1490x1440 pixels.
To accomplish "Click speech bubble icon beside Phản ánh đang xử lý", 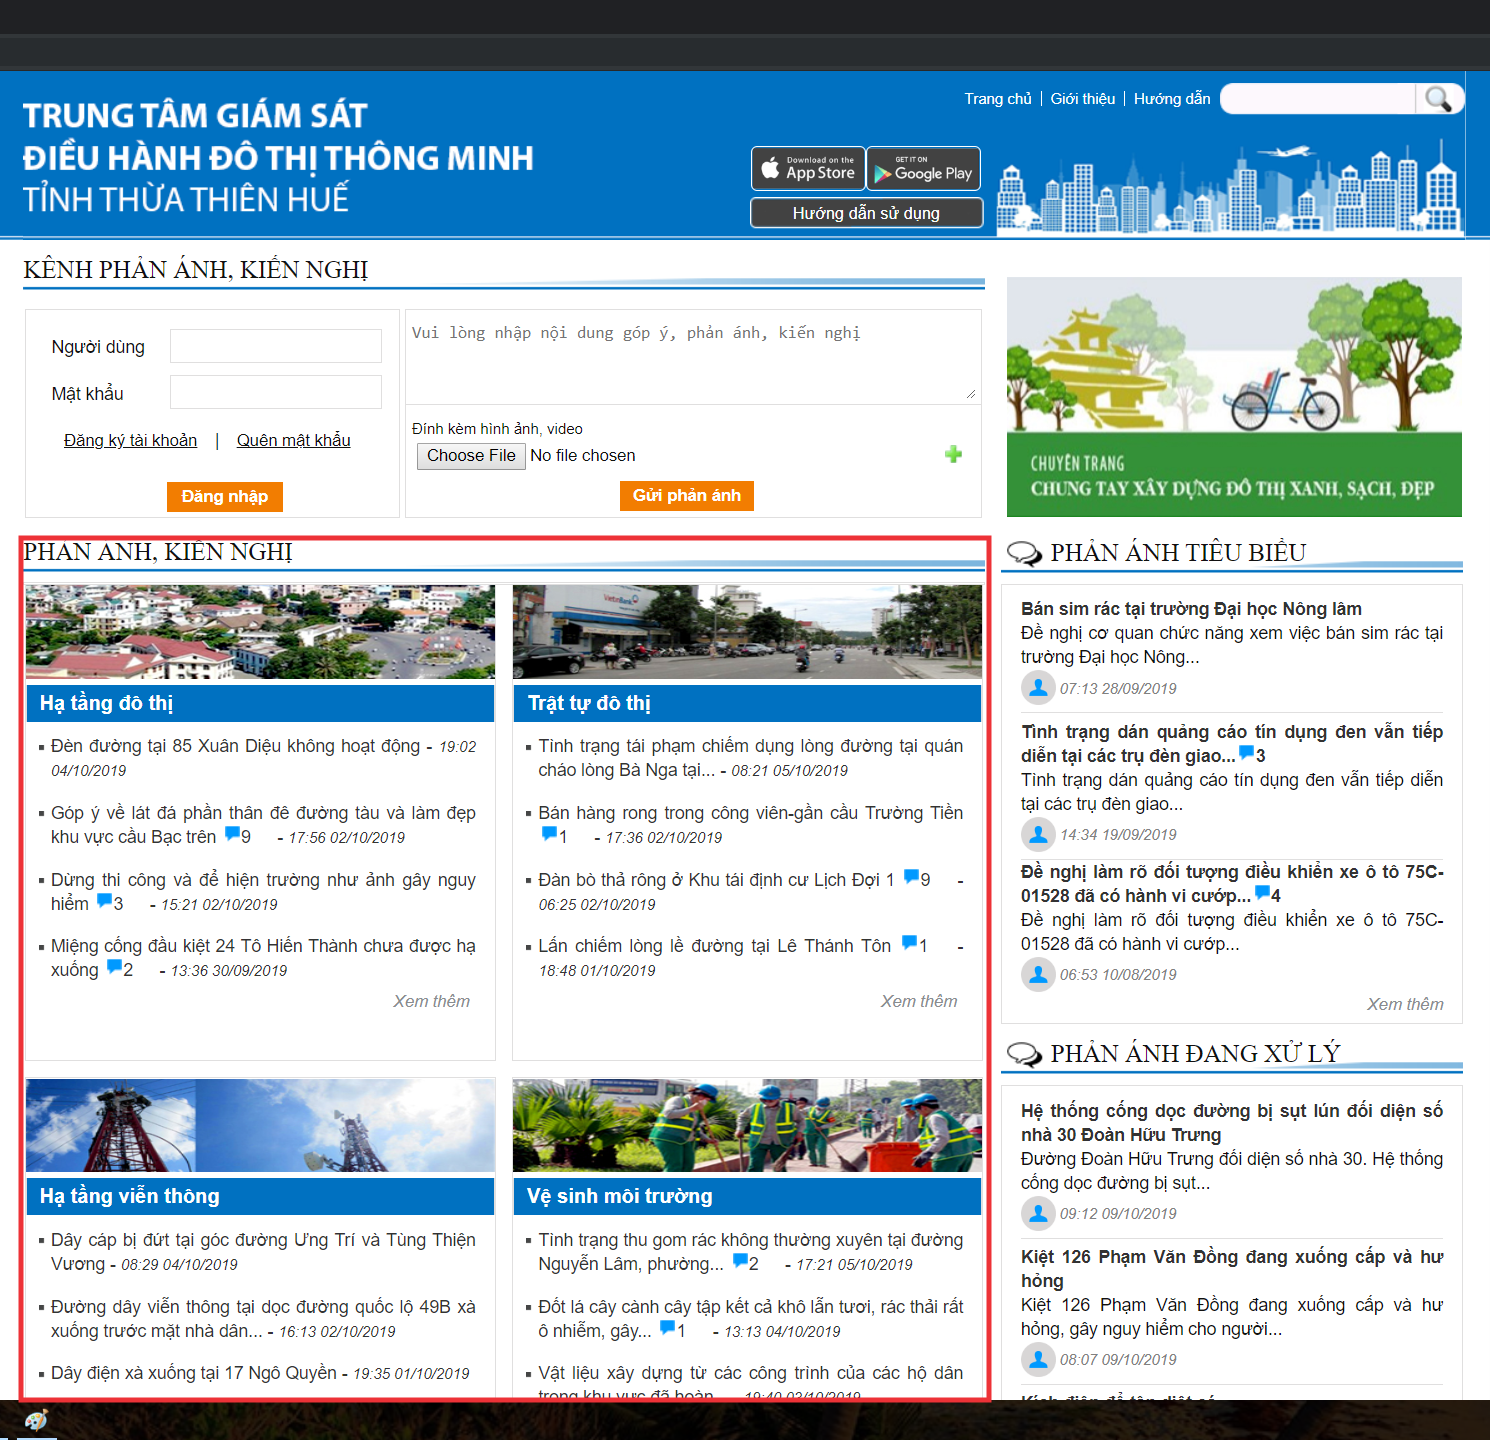I will 1024,1054.
